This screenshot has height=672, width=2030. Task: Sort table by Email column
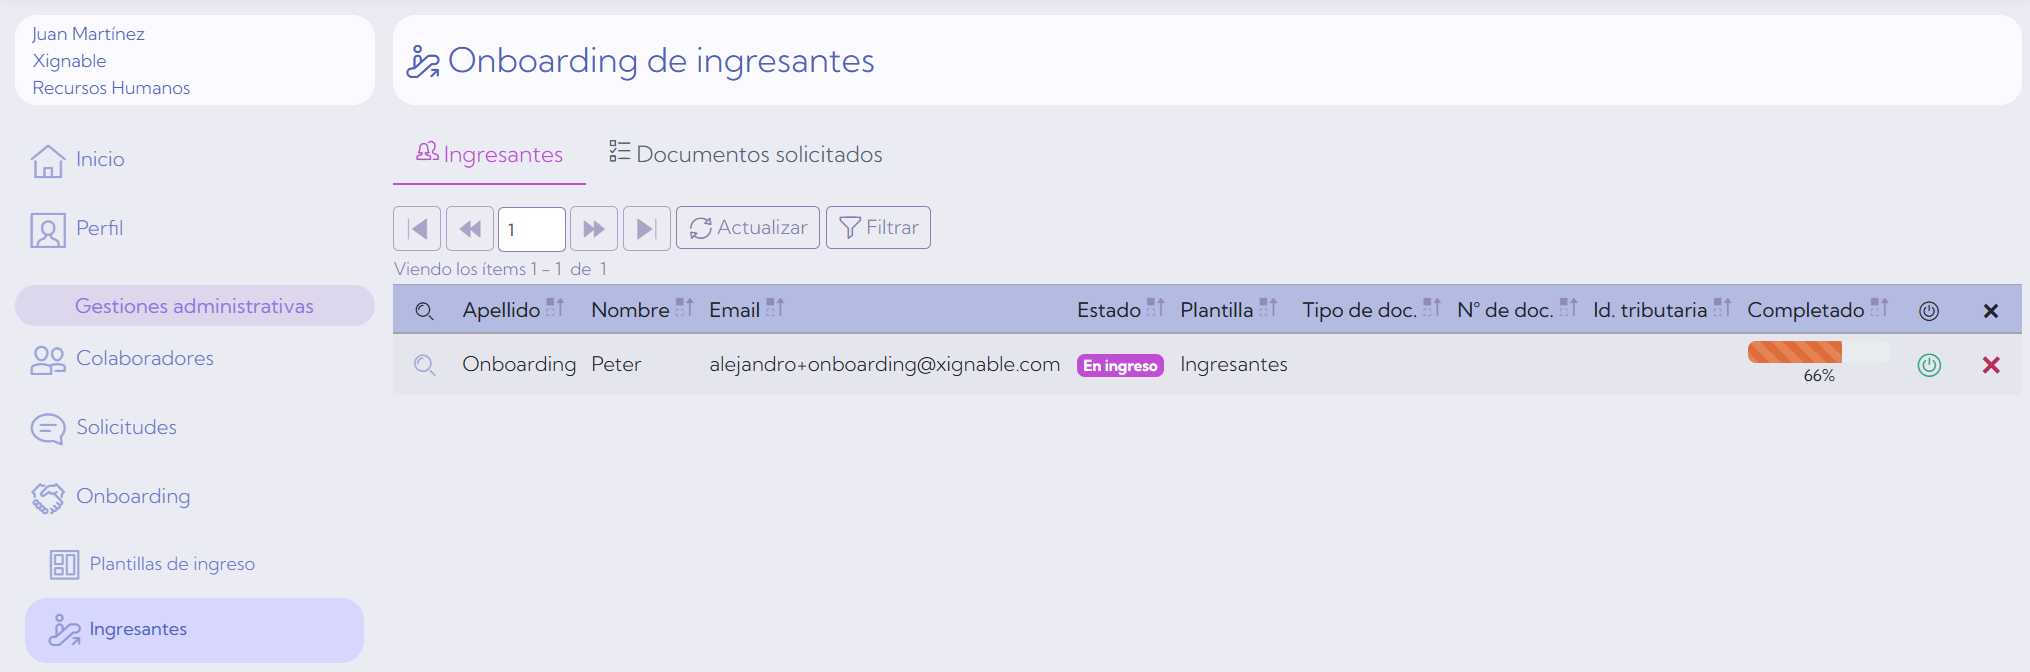(775, 308)
